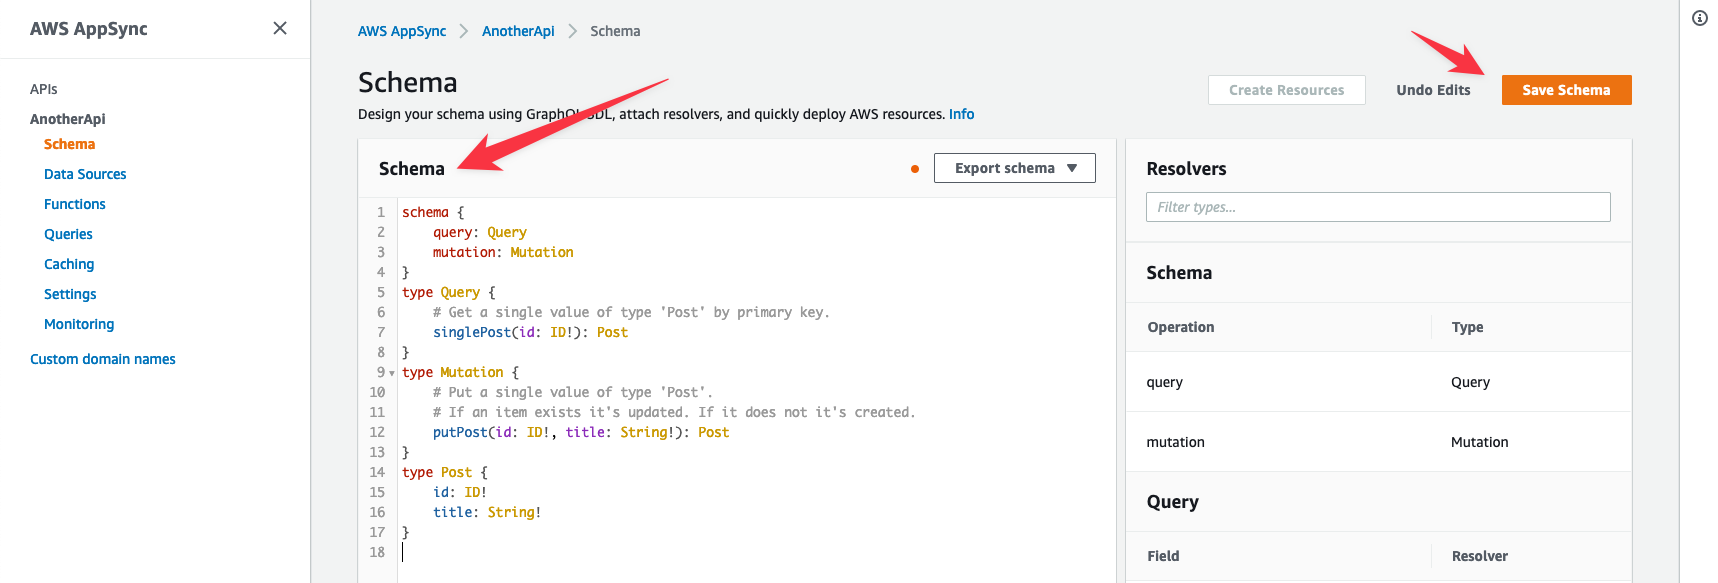This screenshot has width=1718, height=583.
Task: Click the '# If an item exists' comment
Action: (674, 412)
